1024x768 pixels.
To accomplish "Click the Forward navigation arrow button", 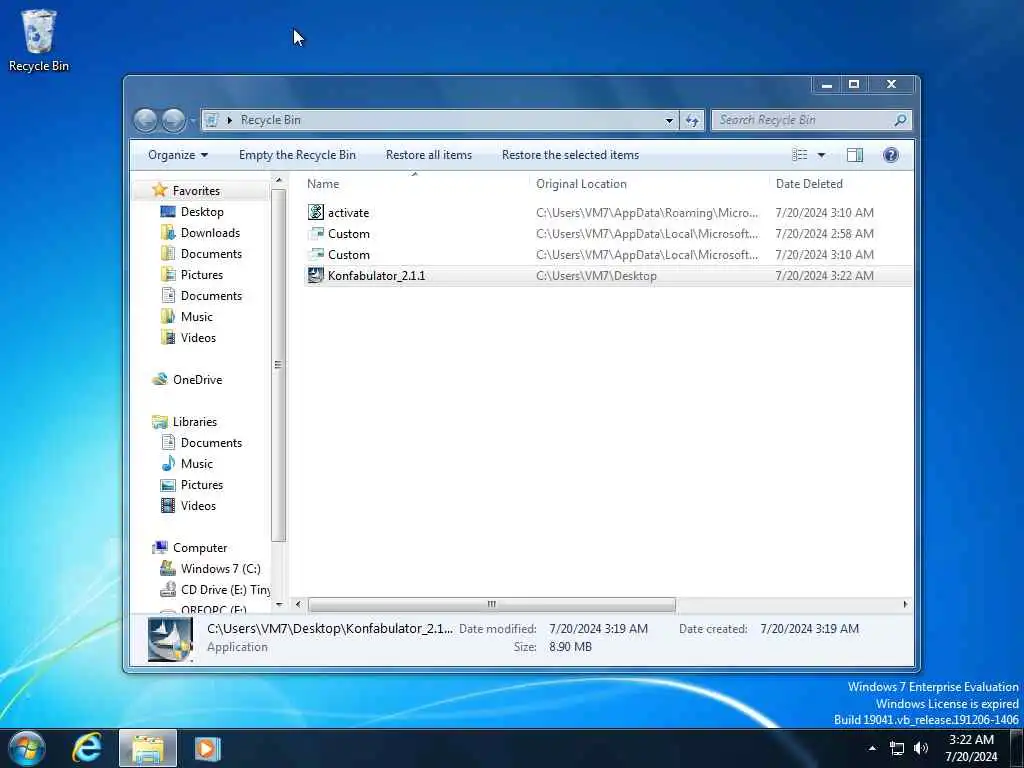I will (x=173, y=120).
